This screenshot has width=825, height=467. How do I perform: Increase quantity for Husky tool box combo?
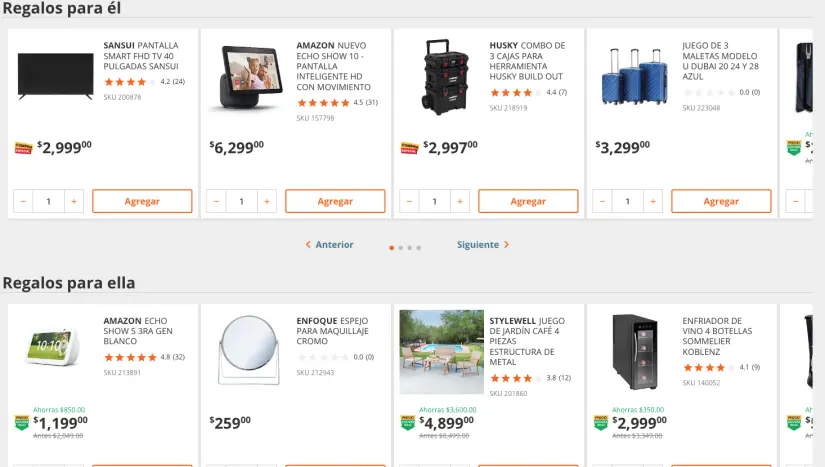[460, 201]
